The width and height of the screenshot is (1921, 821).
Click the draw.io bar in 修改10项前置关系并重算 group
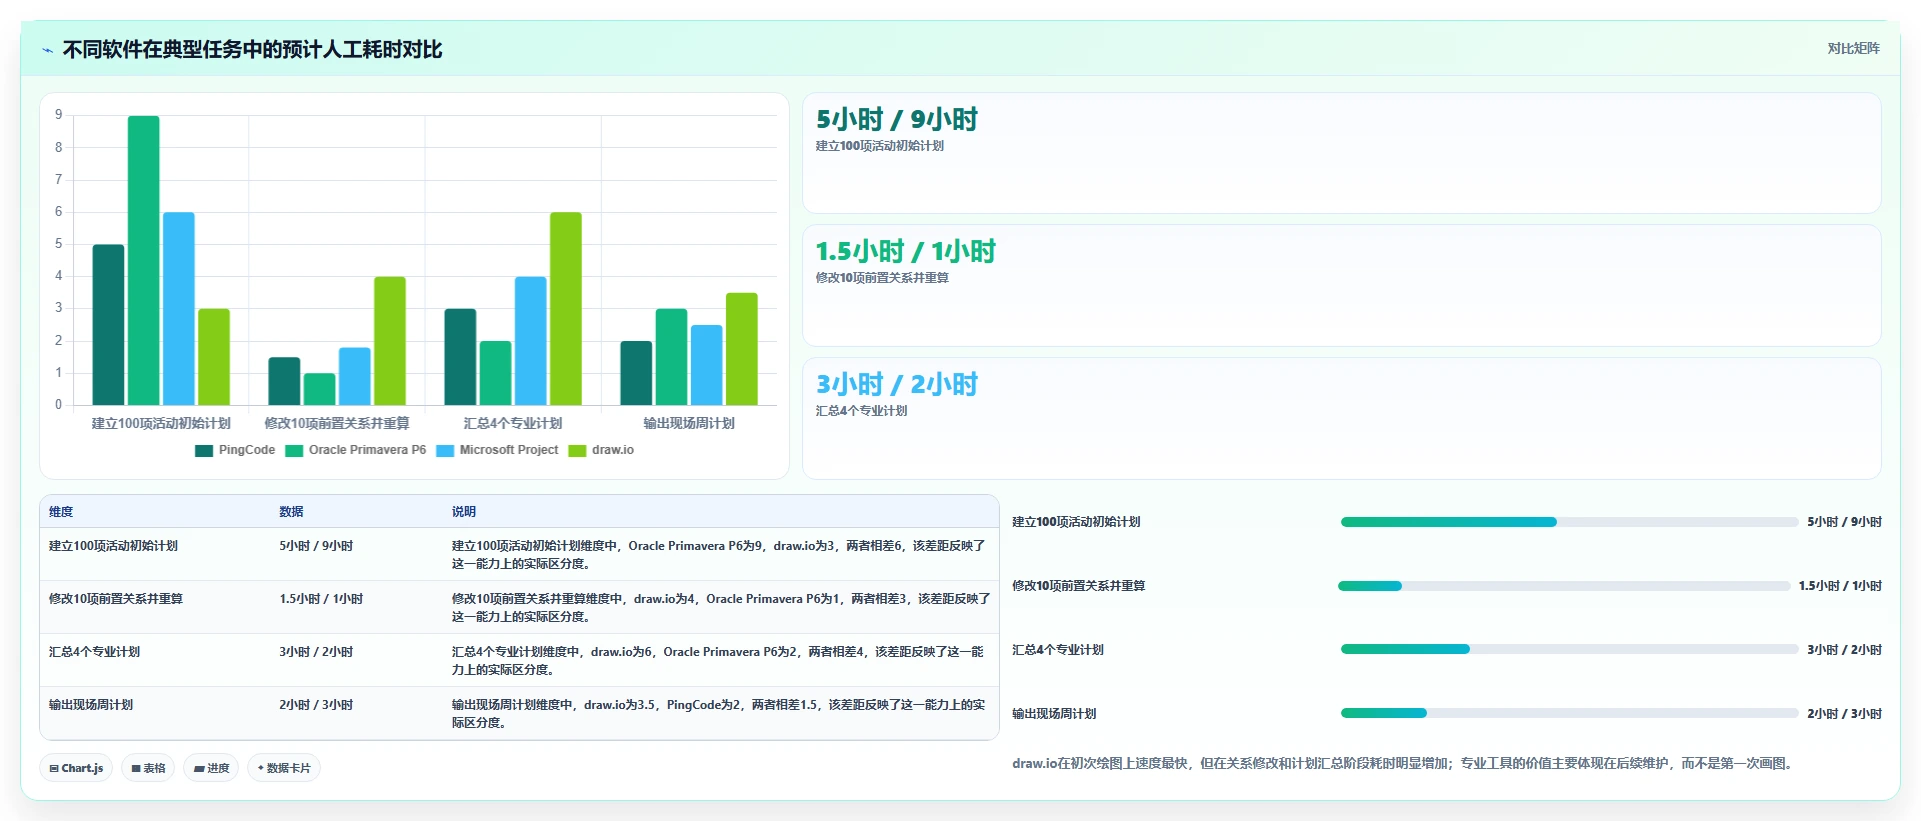(x=389, y=341)
